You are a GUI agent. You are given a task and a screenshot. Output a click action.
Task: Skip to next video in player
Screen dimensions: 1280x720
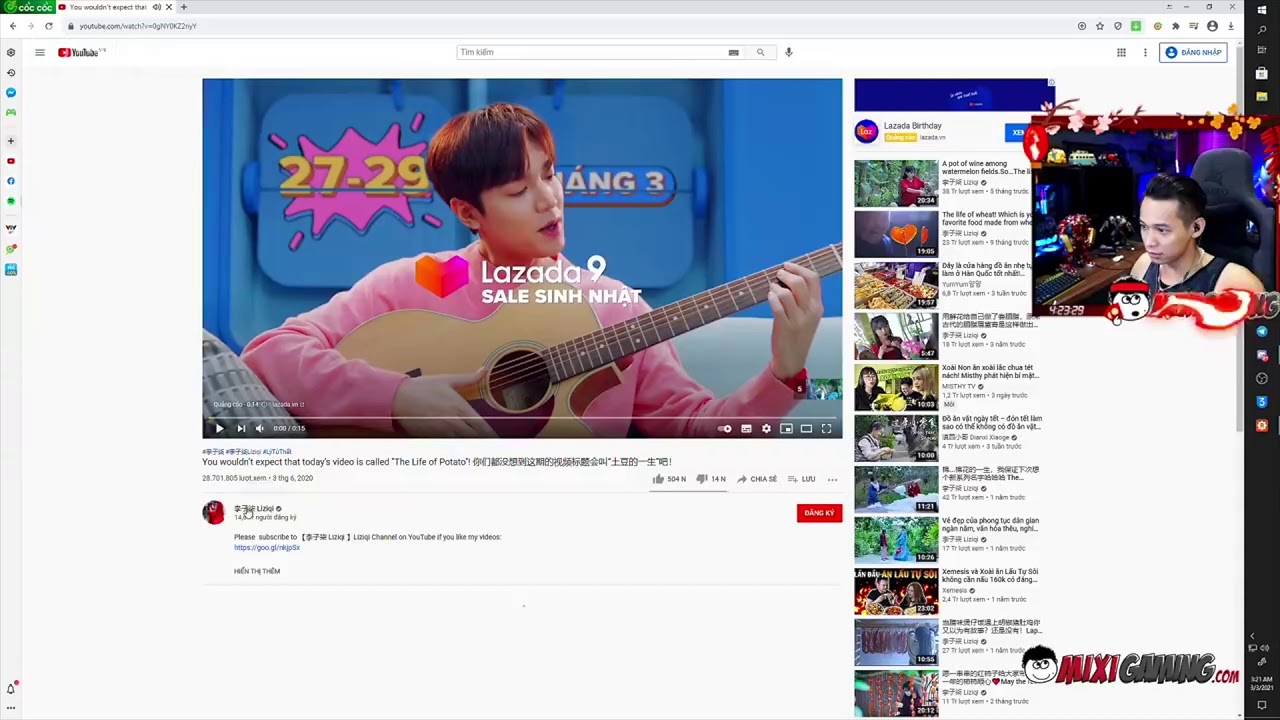pos(241,428)
